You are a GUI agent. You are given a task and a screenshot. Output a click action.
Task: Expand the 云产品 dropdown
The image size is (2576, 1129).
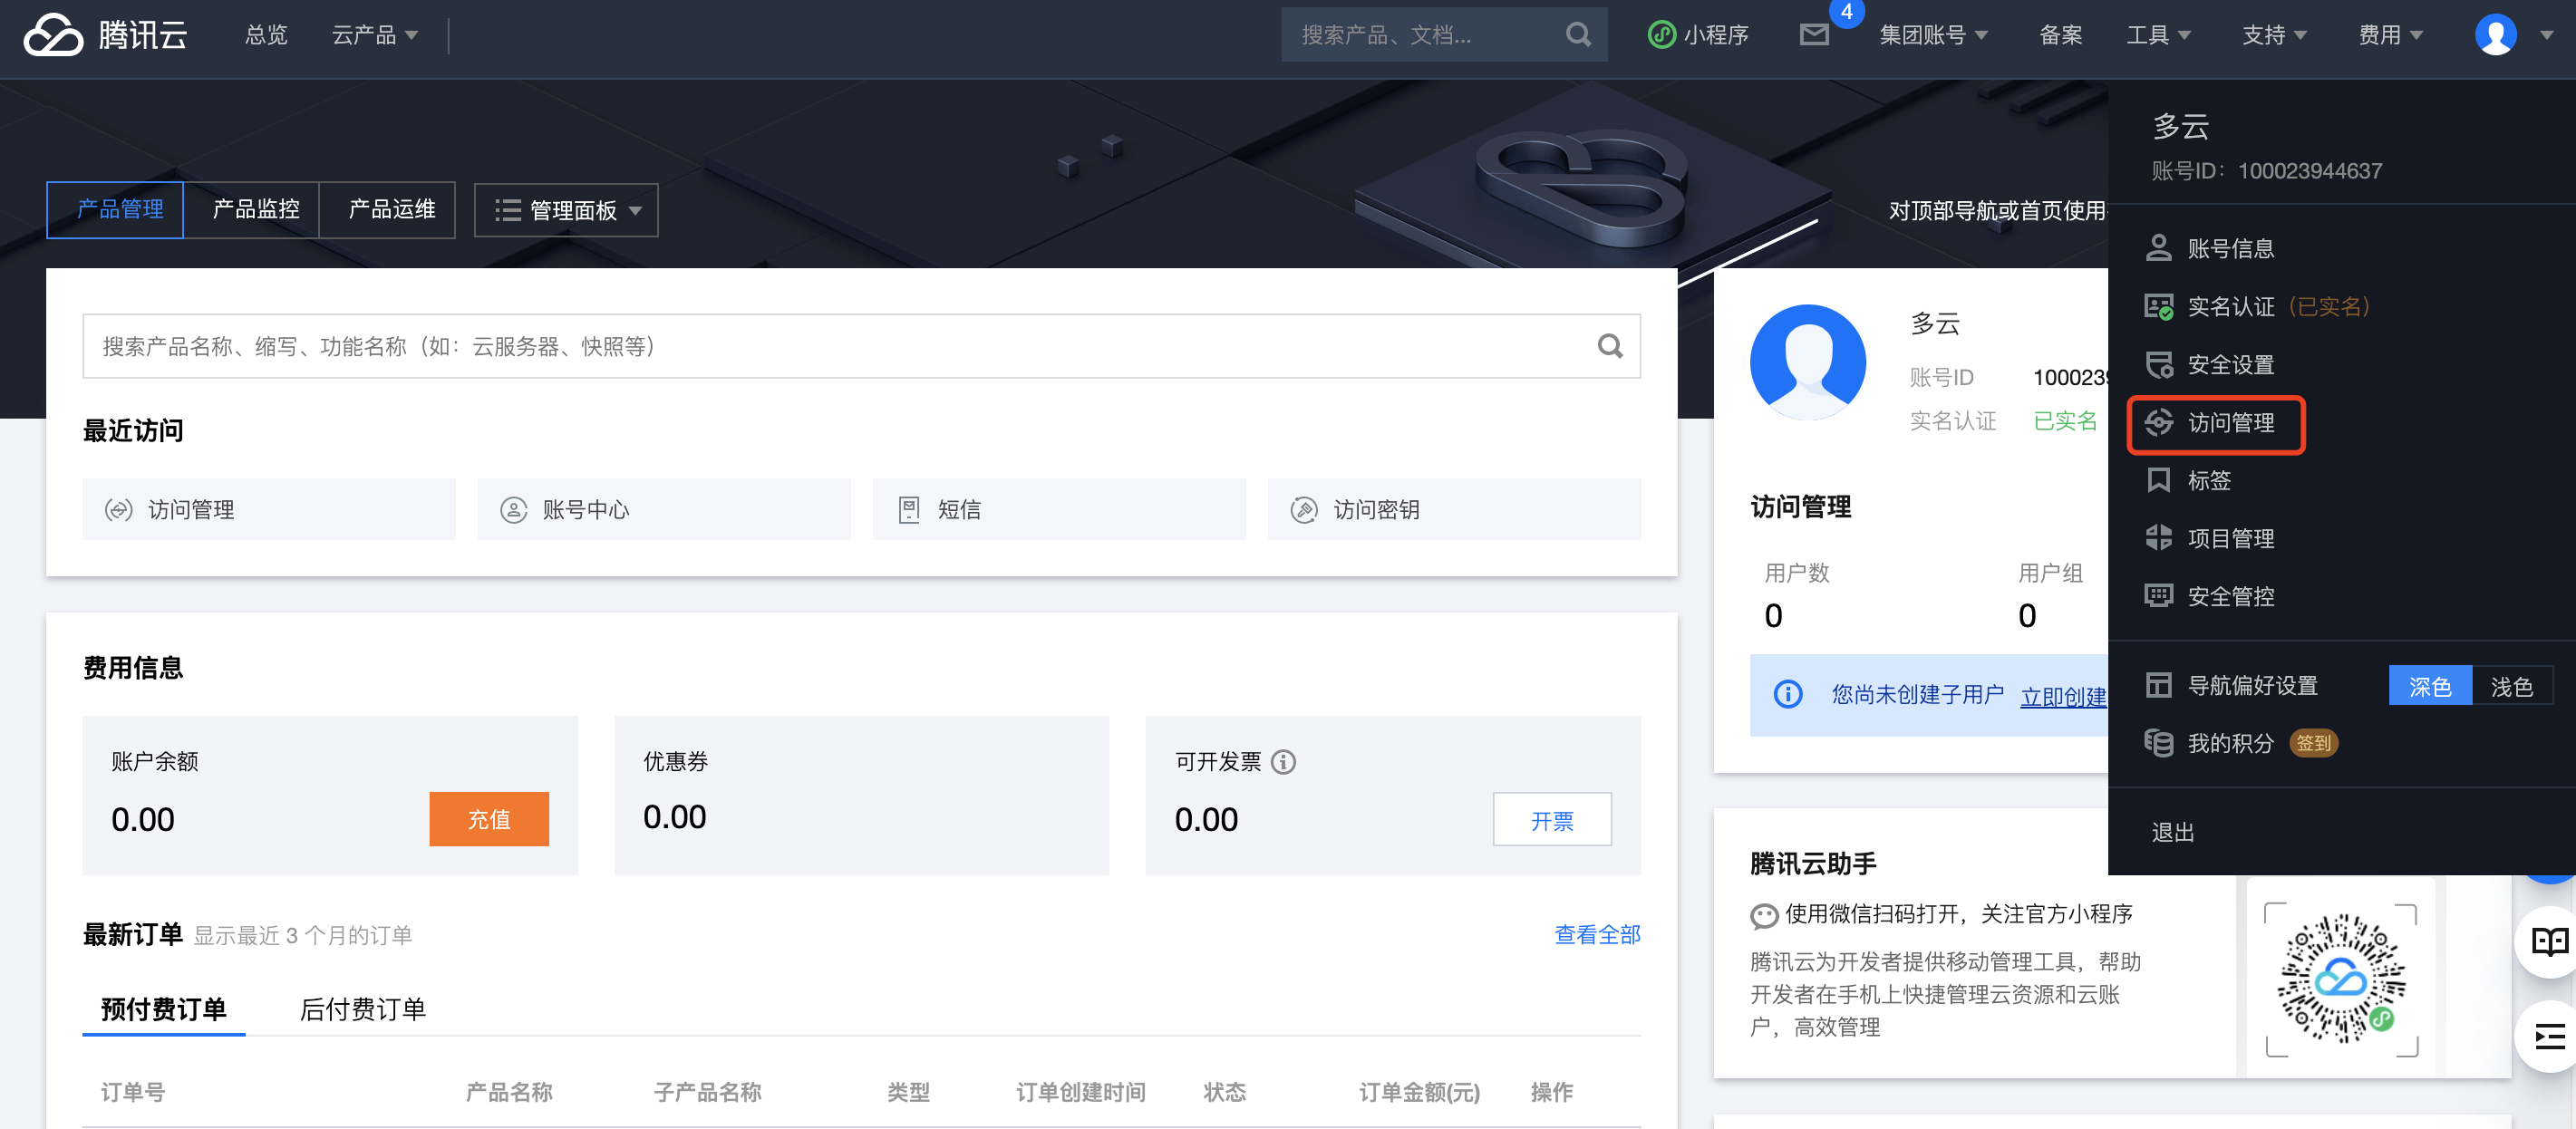click(x=374, y=35)
